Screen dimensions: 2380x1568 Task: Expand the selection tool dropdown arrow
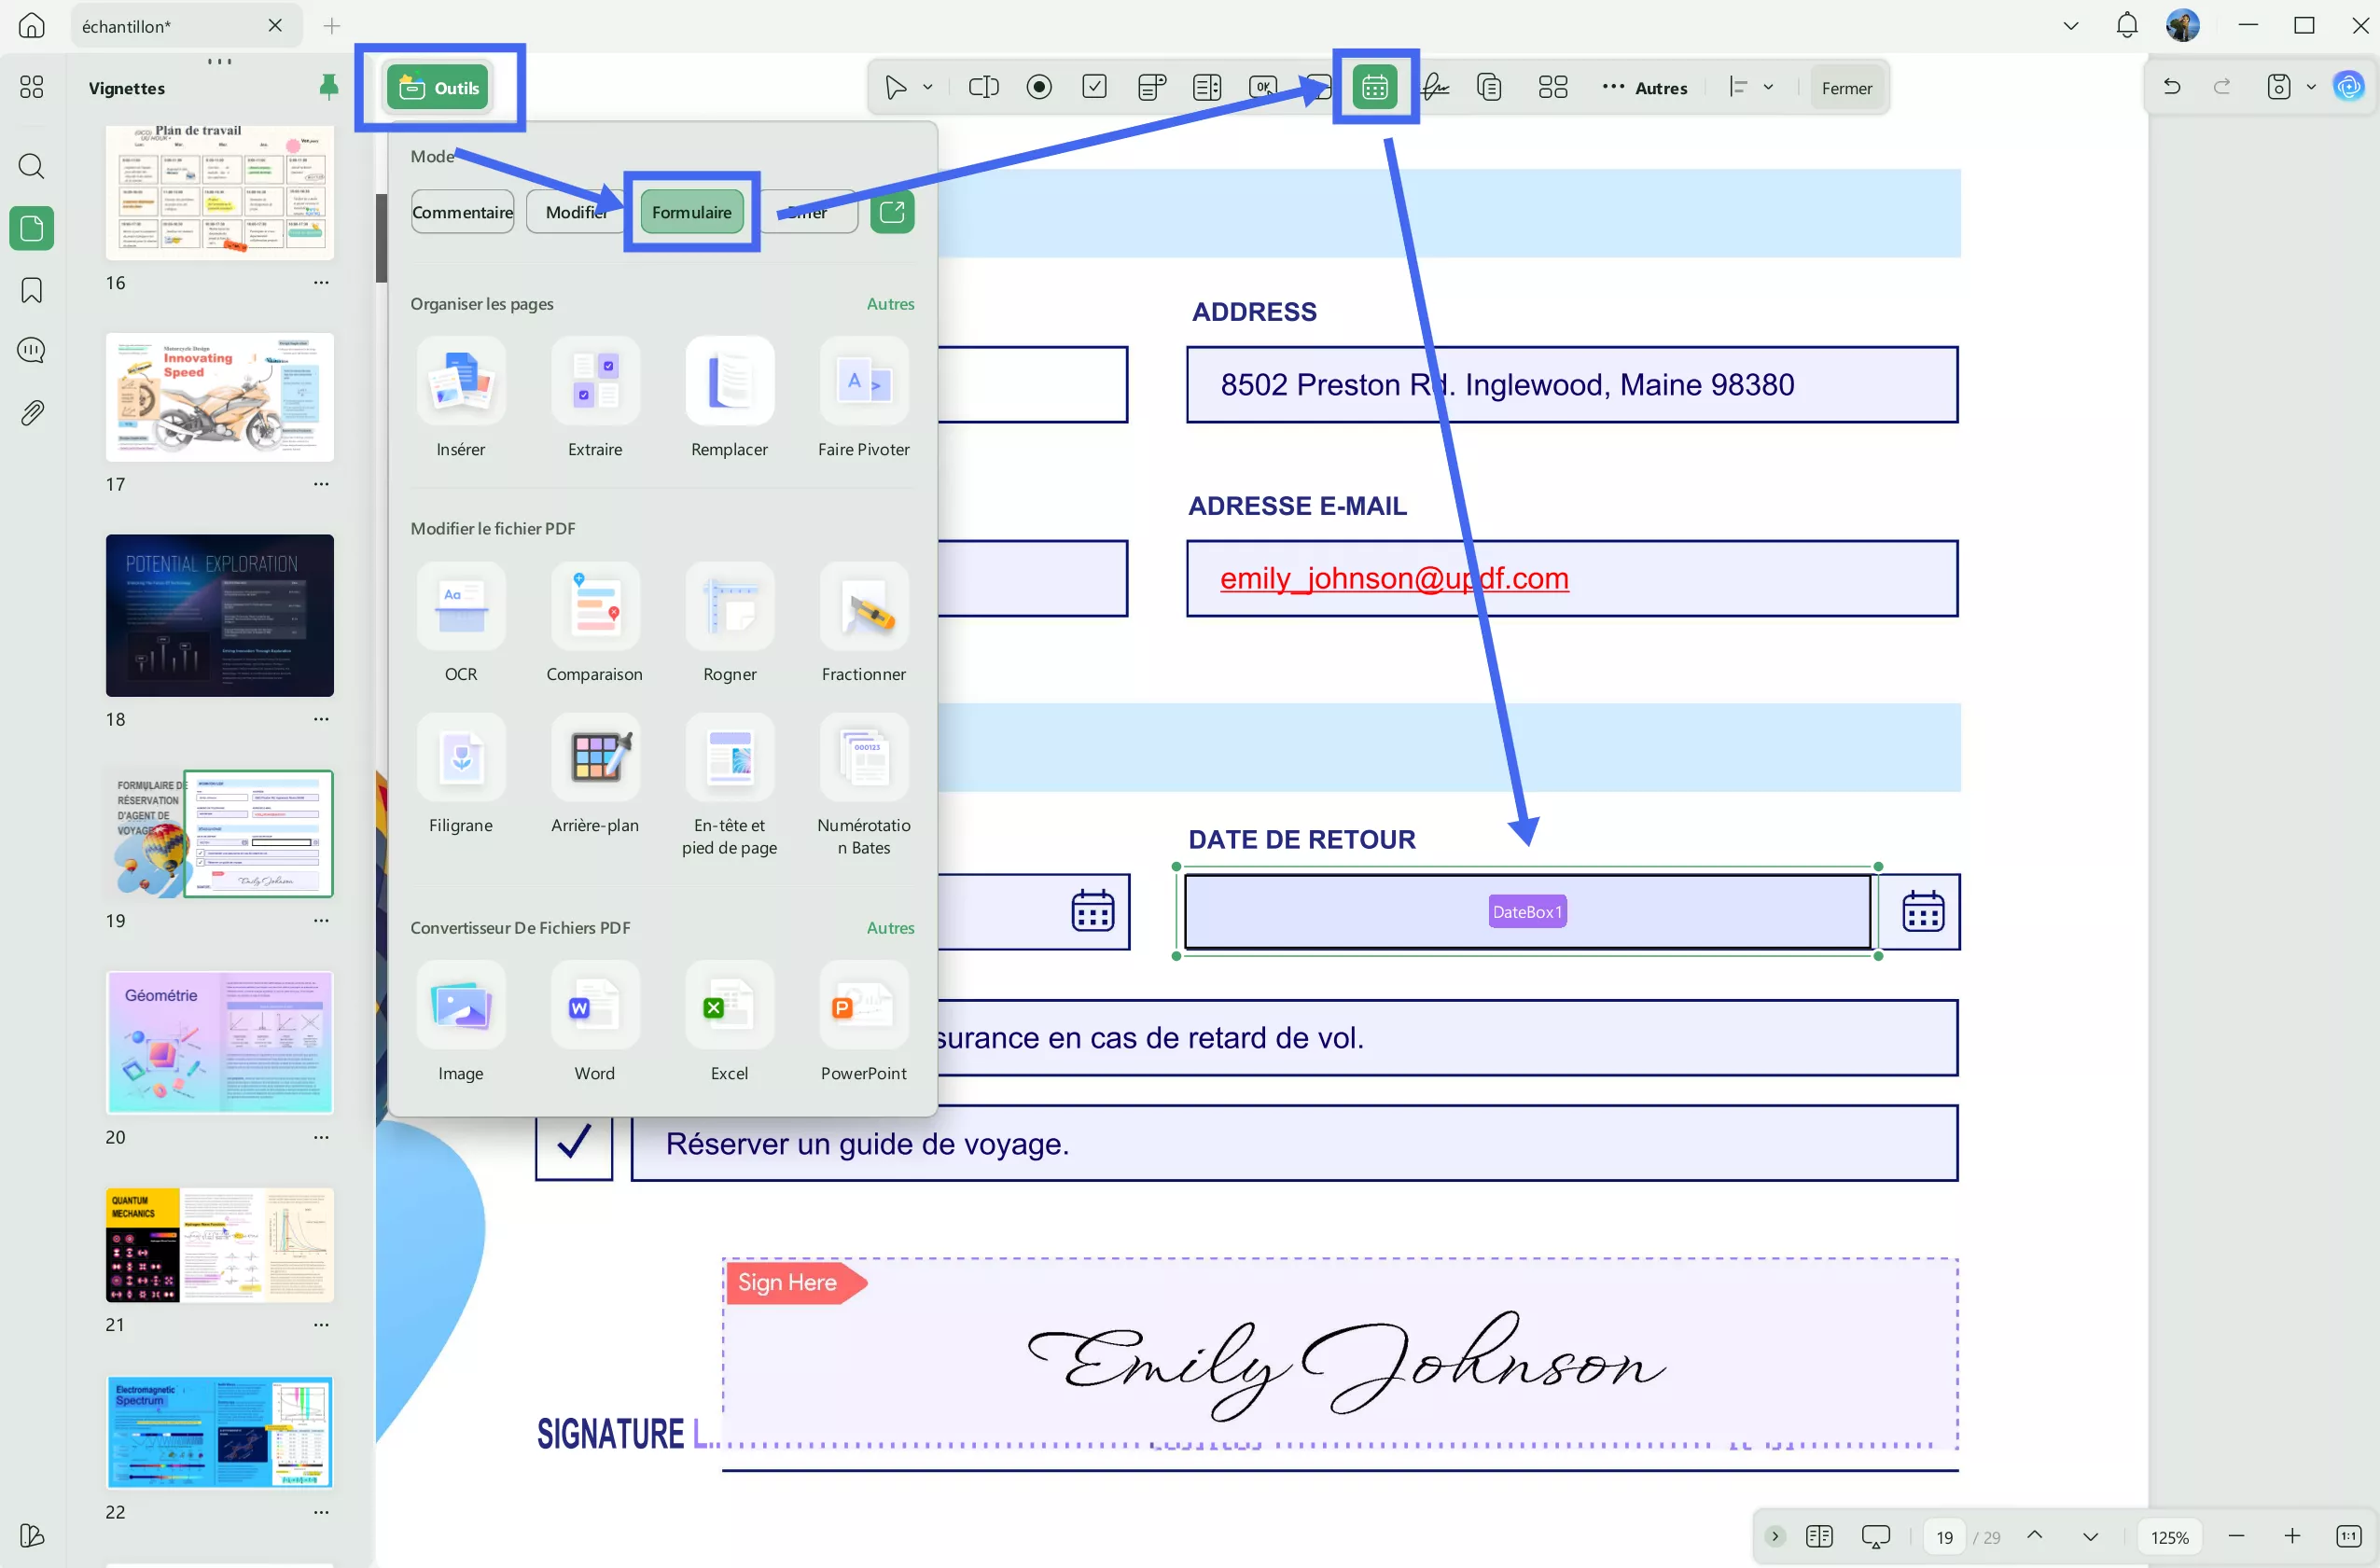pos(926,87)
